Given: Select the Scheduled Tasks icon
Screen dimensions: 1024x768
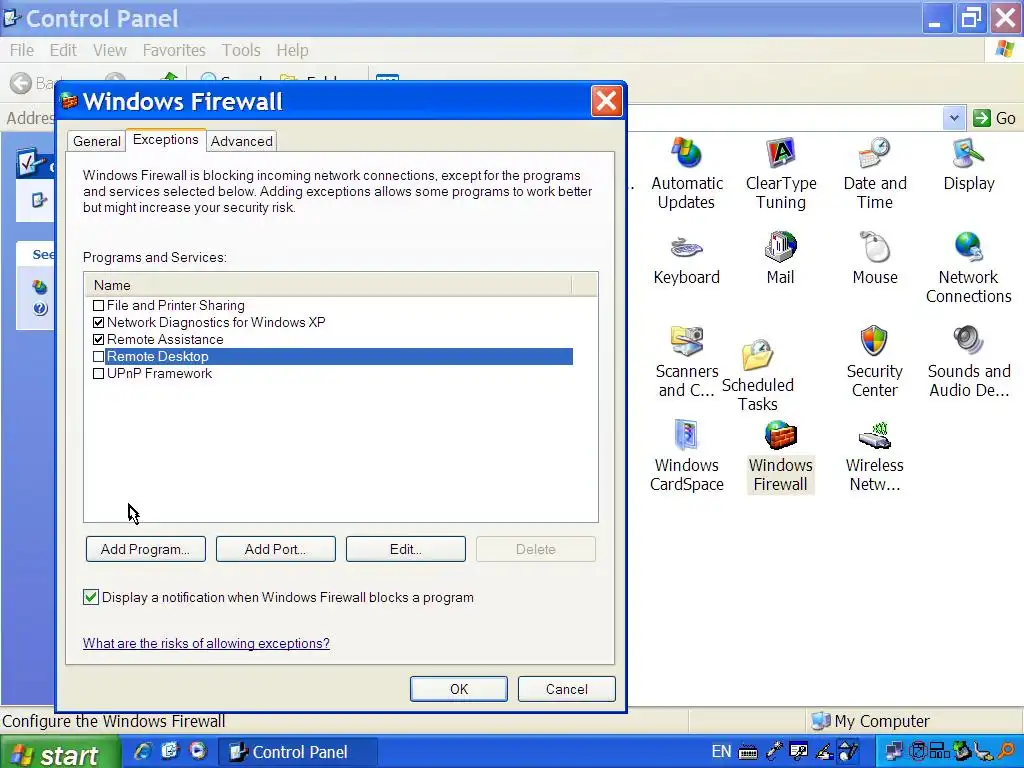Looking at the screenshot, I should (x=758, y=376).
